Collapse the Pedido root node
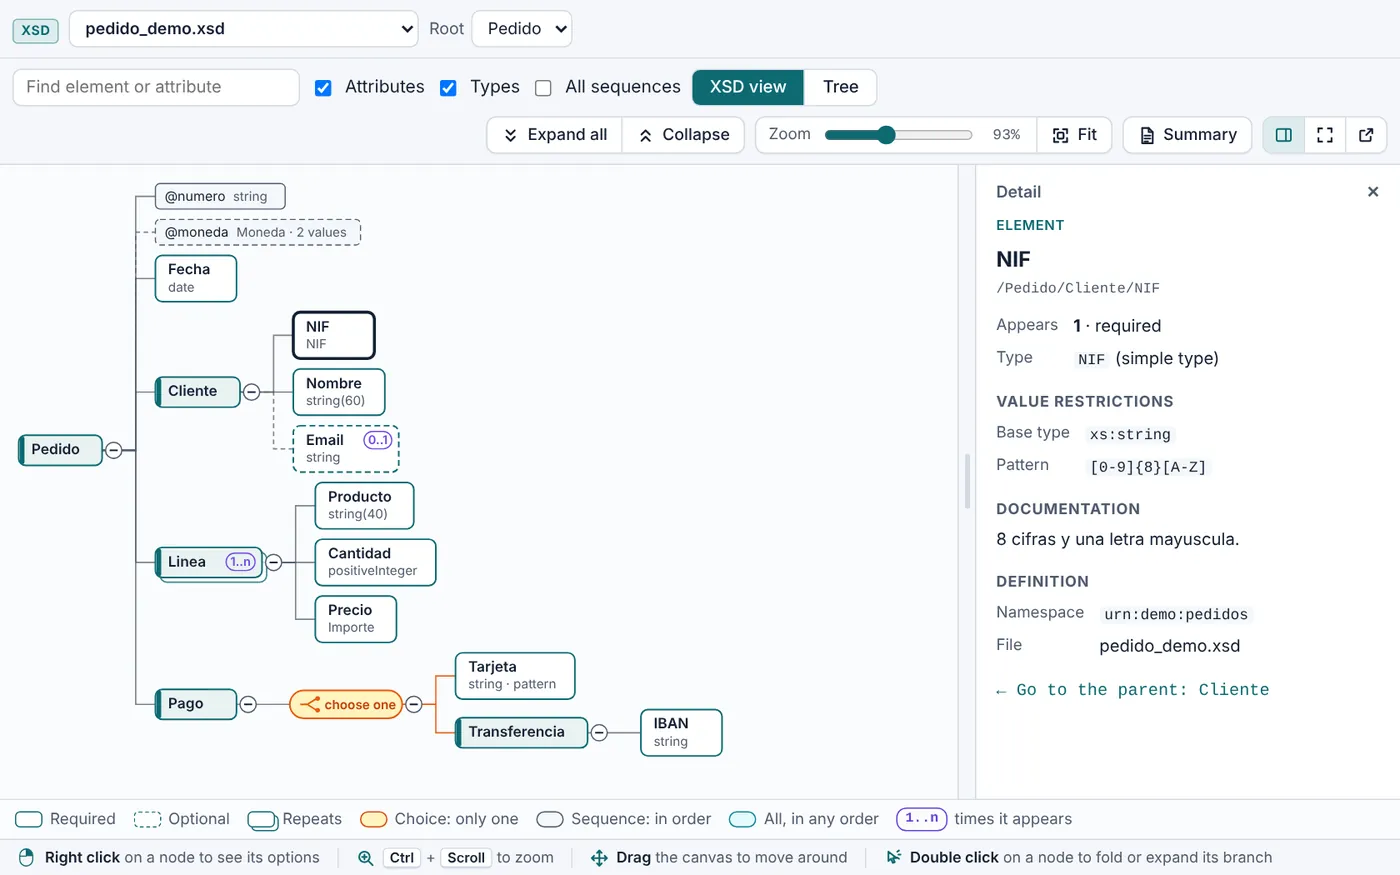This screenshot has height=875, width=1400. (x=114, y=451)
